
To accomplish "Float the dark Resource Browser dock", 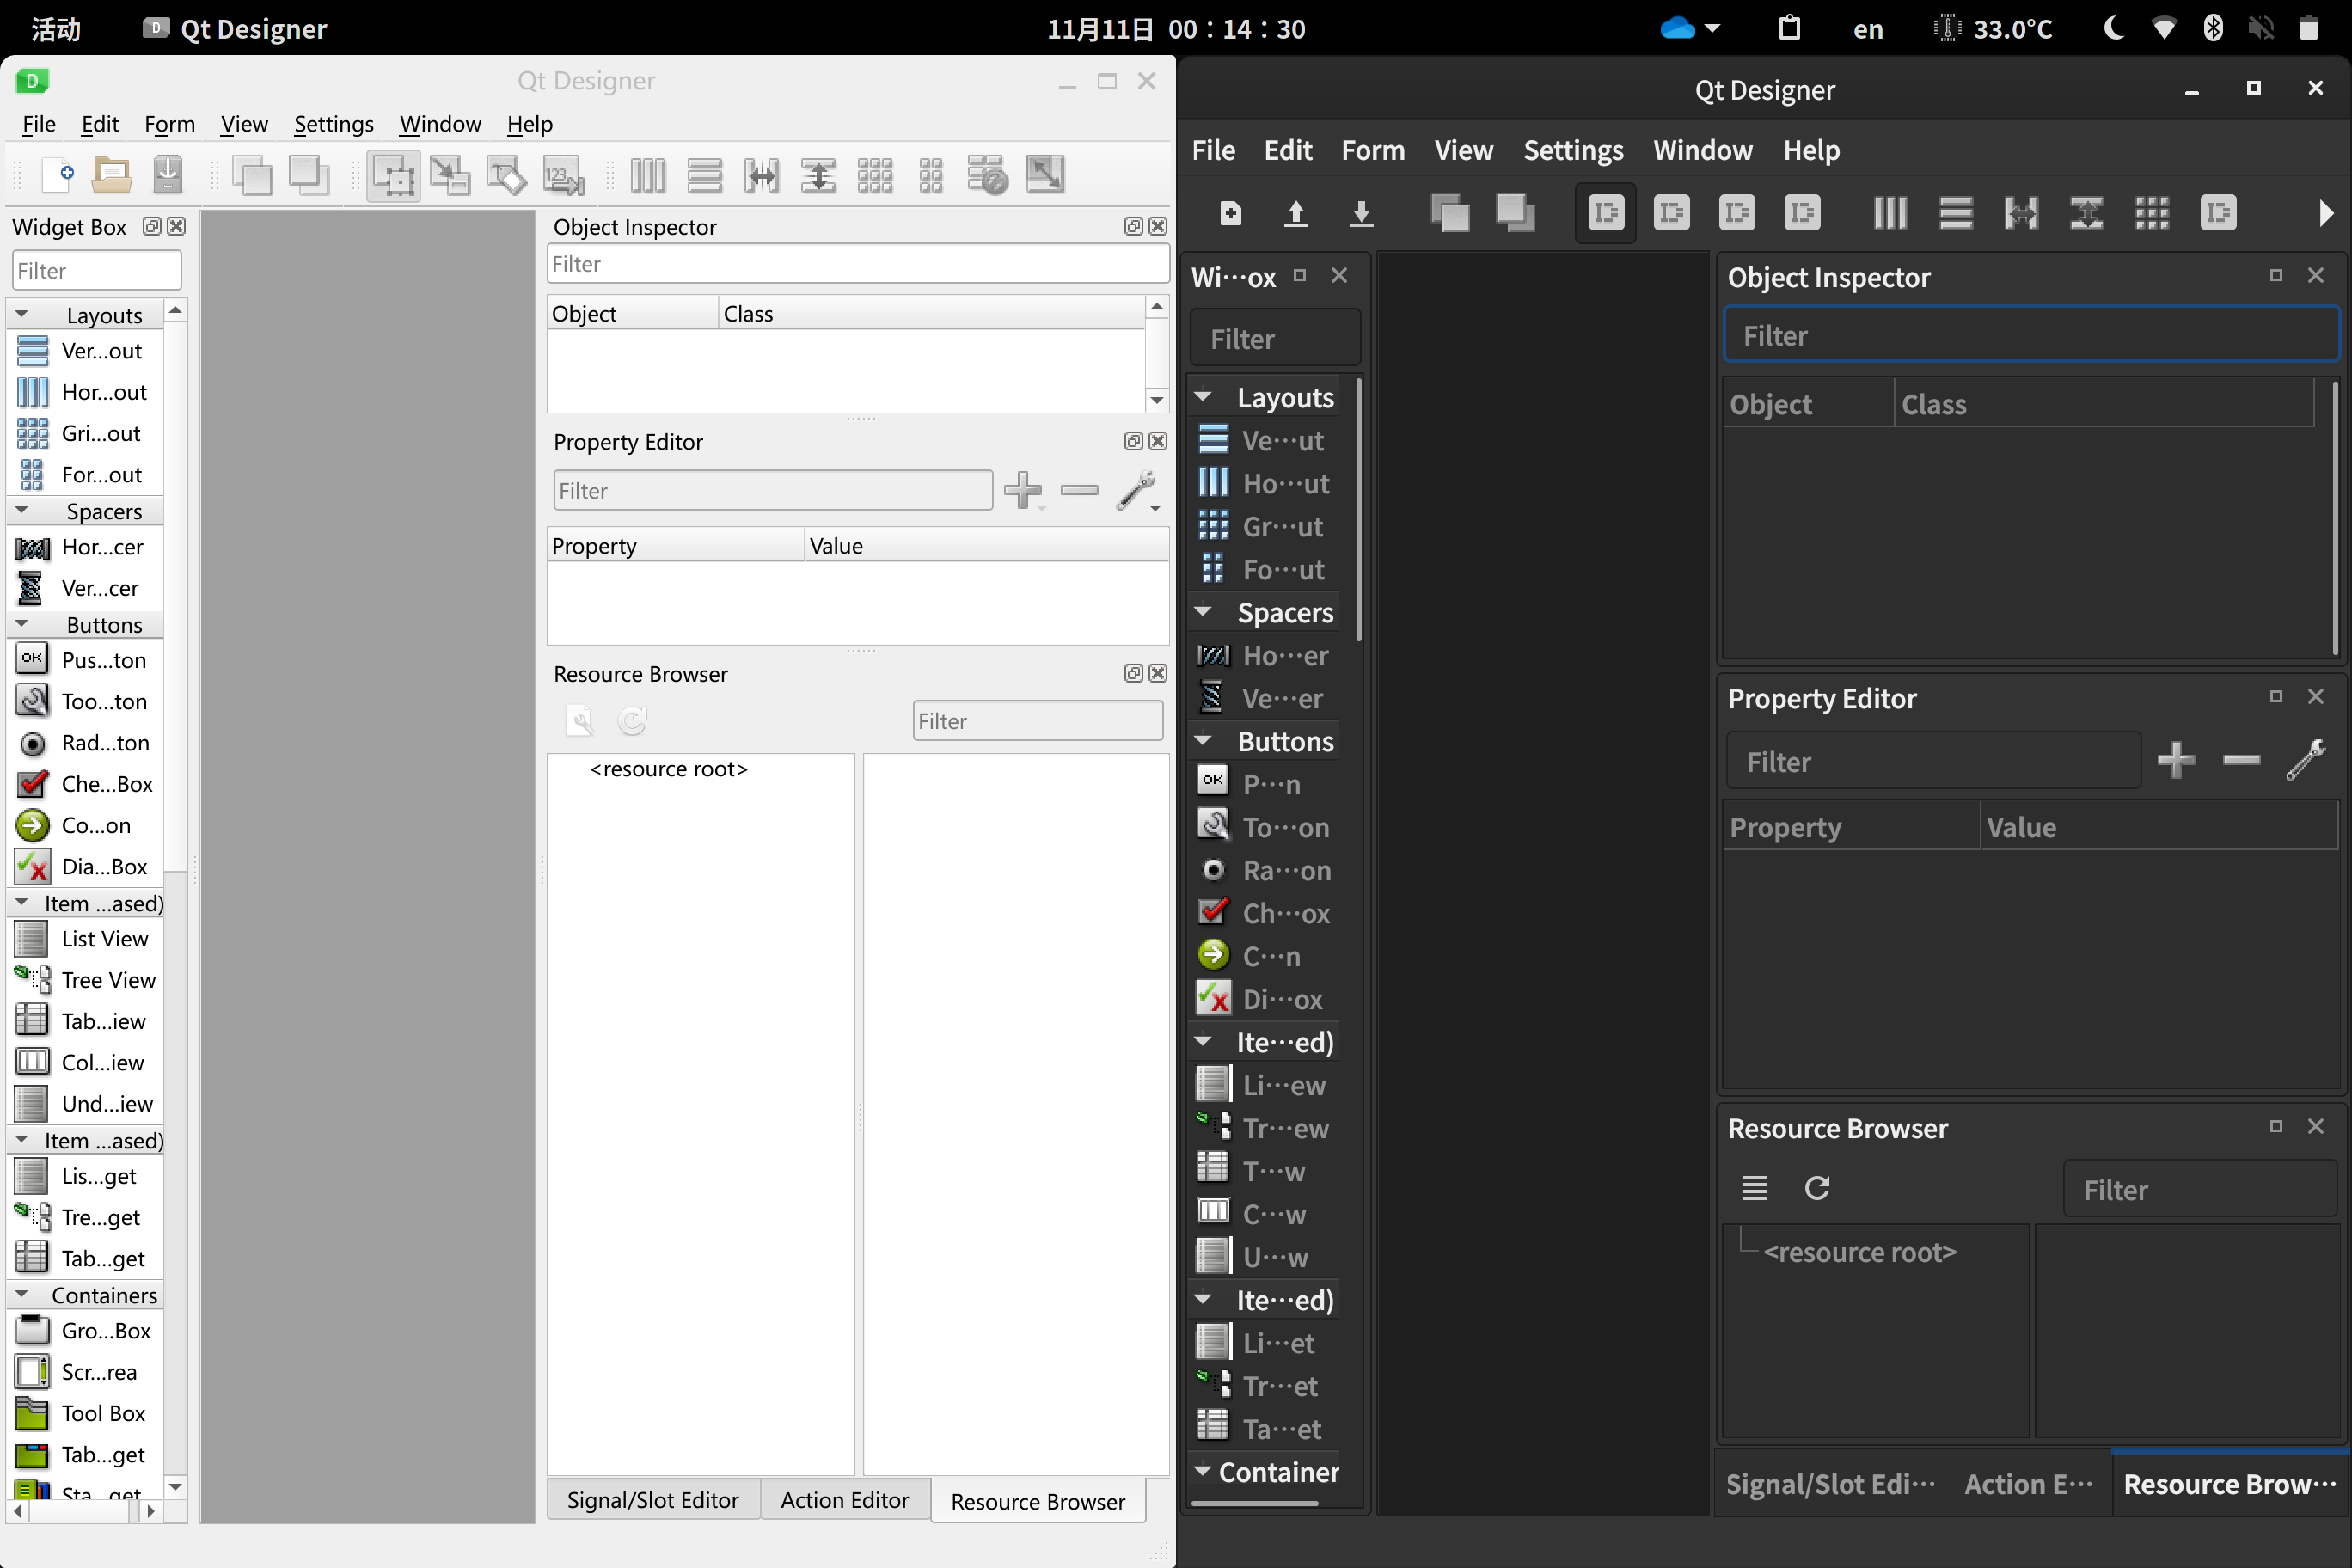I will [x=2276, y=1126].
